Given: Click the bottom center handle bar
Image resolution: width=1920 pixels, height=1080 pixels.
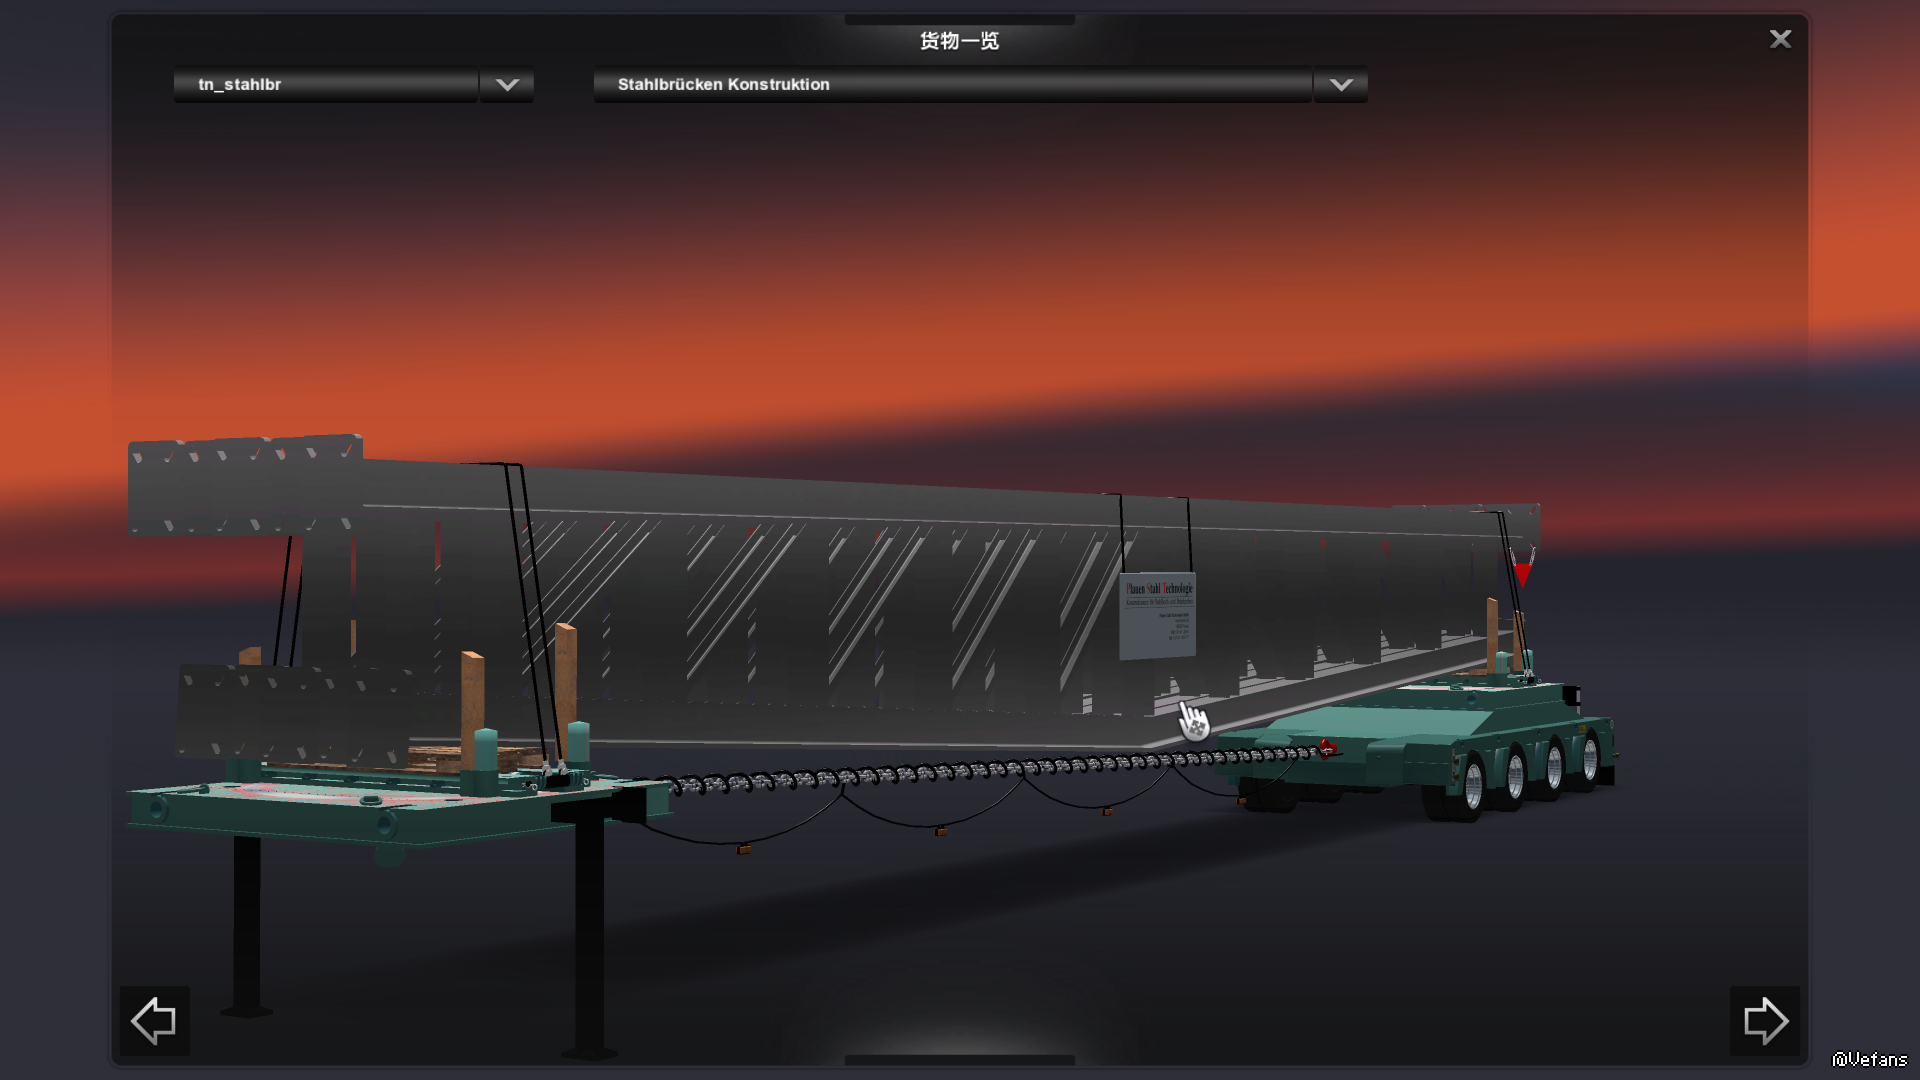Looking at the screenshot, I should (959, 1060).
